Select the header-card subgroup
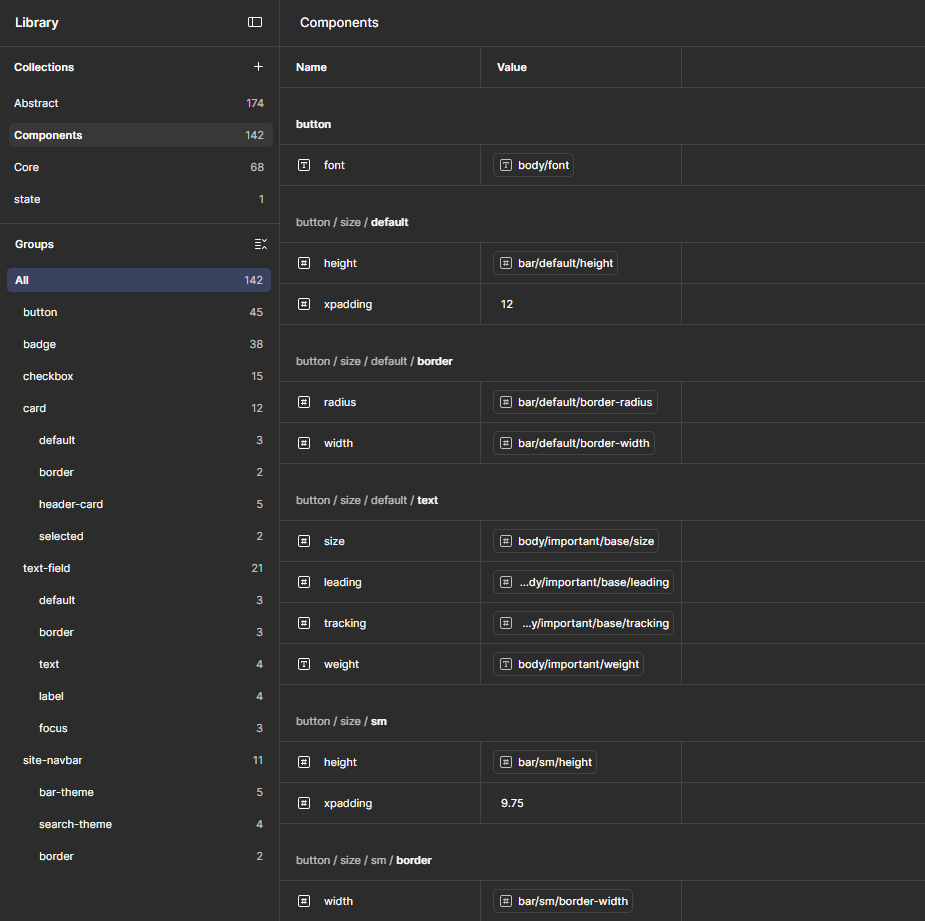925x921 pixels. (x=139, y=504)
